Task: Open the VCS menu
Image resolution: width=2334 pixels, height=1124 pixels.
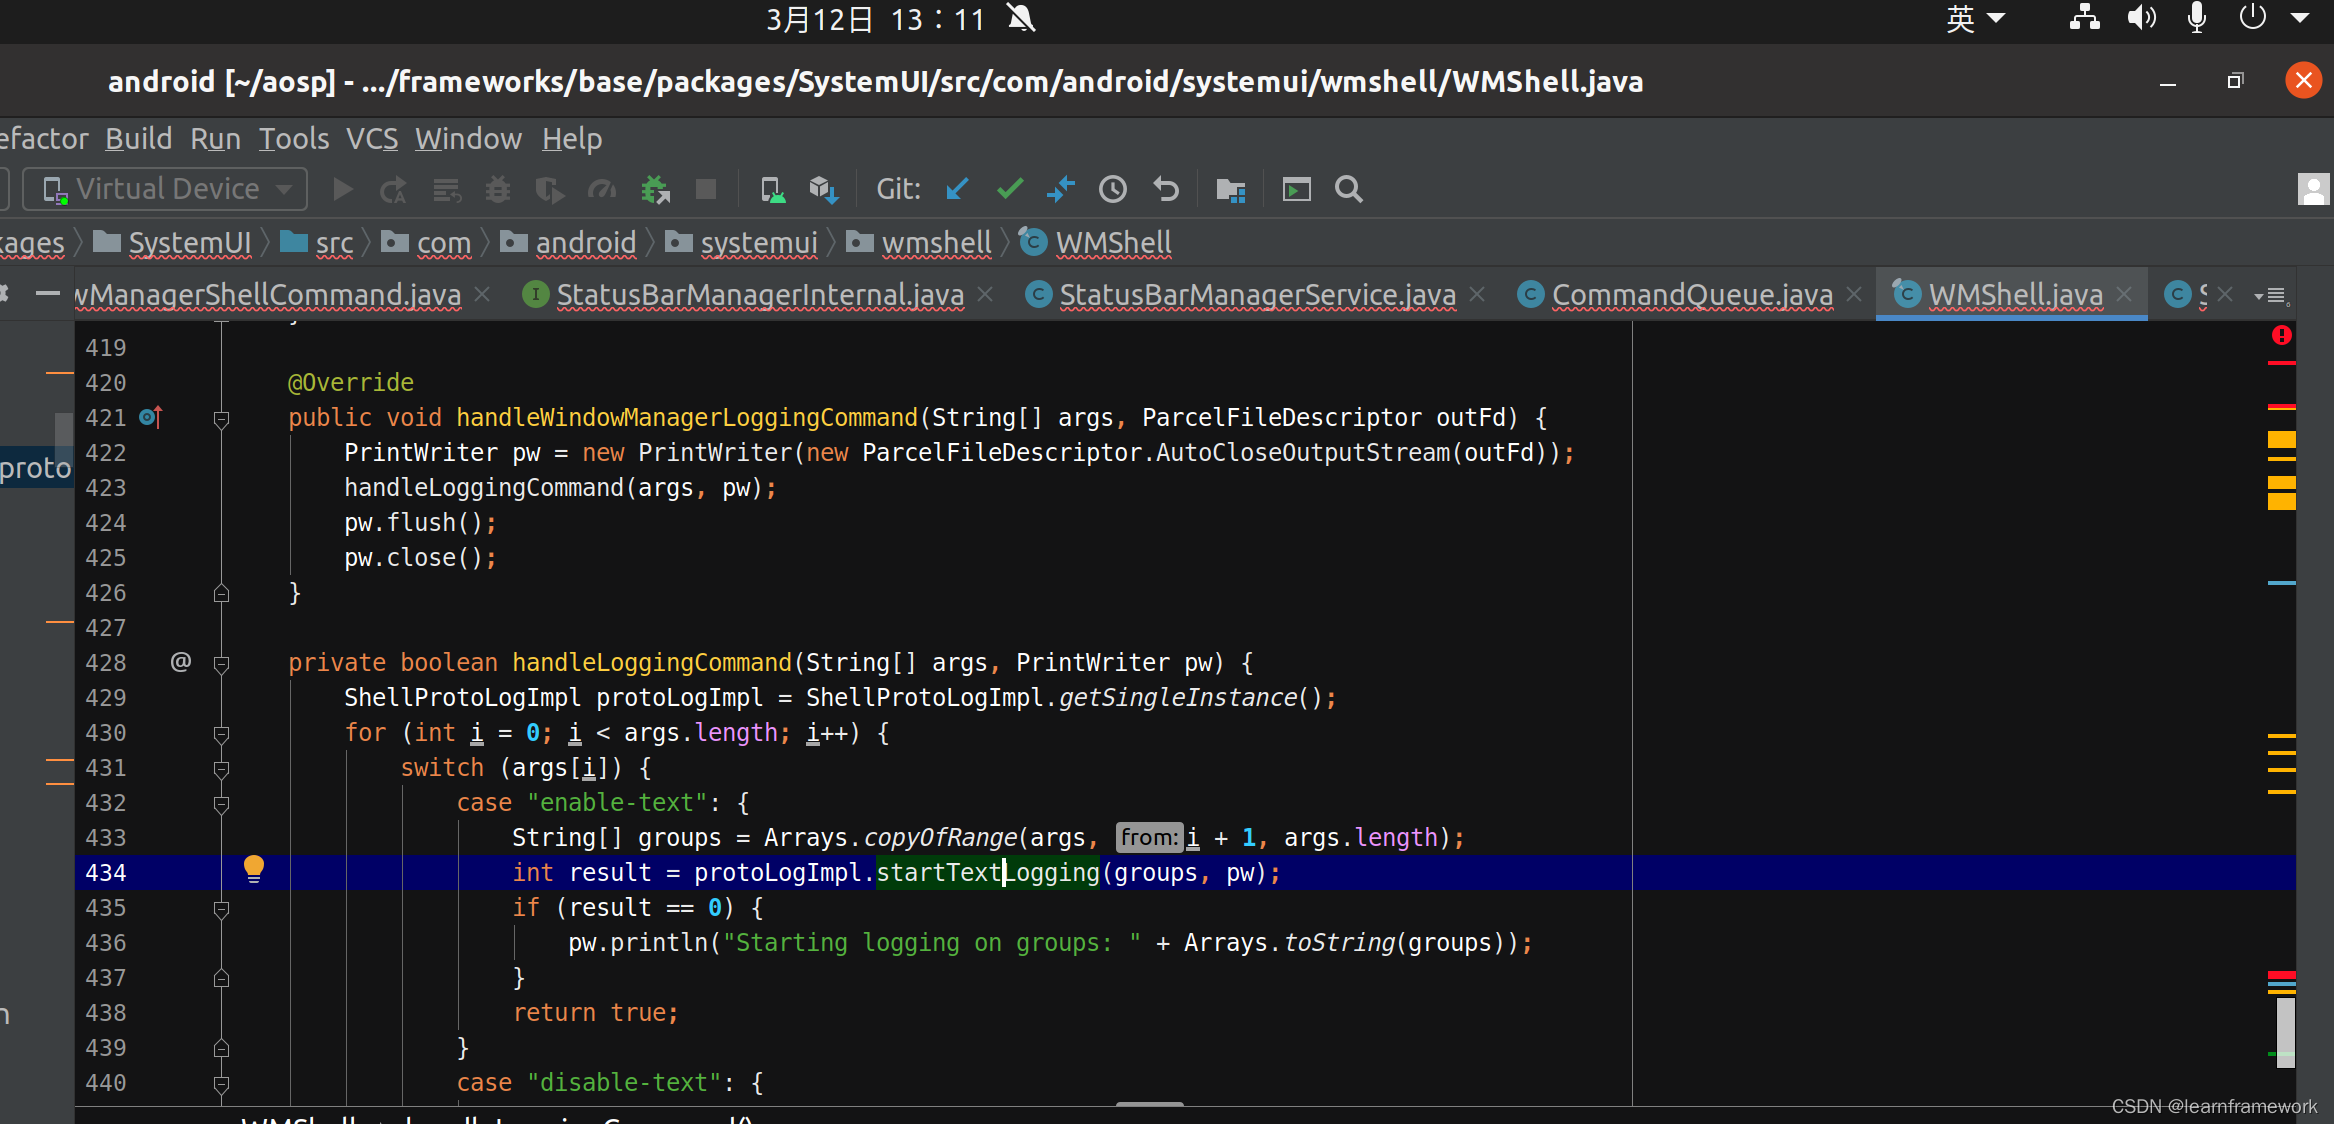Action: [x=371, y=138]
